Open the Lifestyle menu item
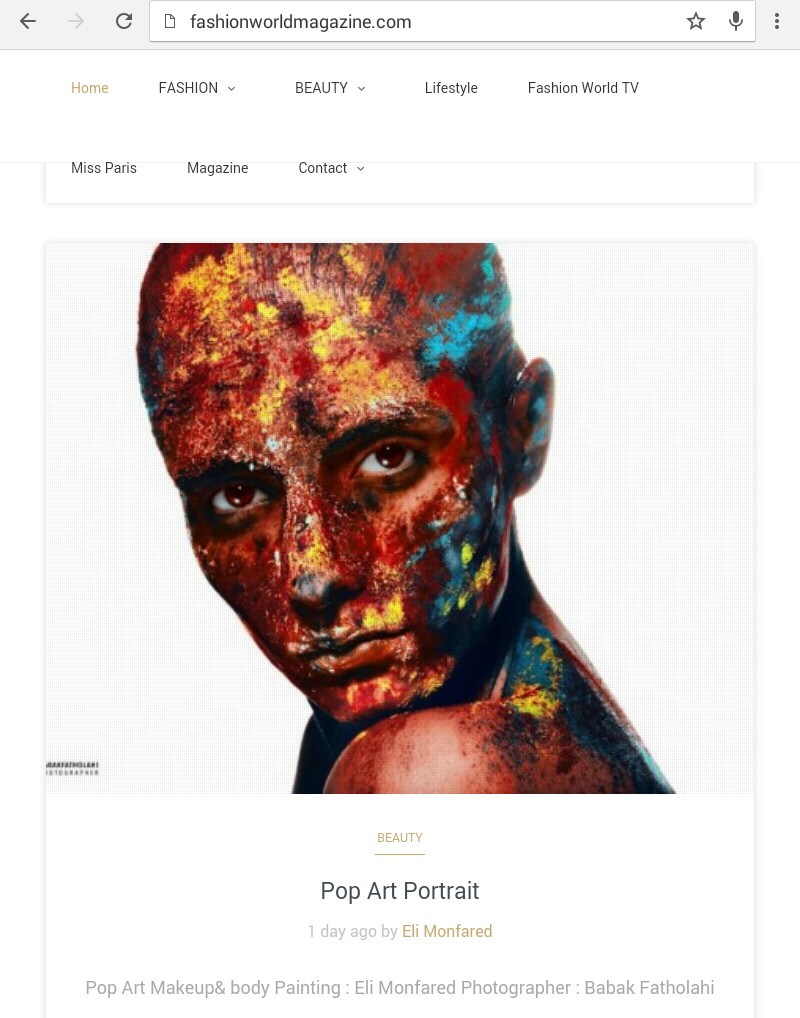 tap(451, 88)
